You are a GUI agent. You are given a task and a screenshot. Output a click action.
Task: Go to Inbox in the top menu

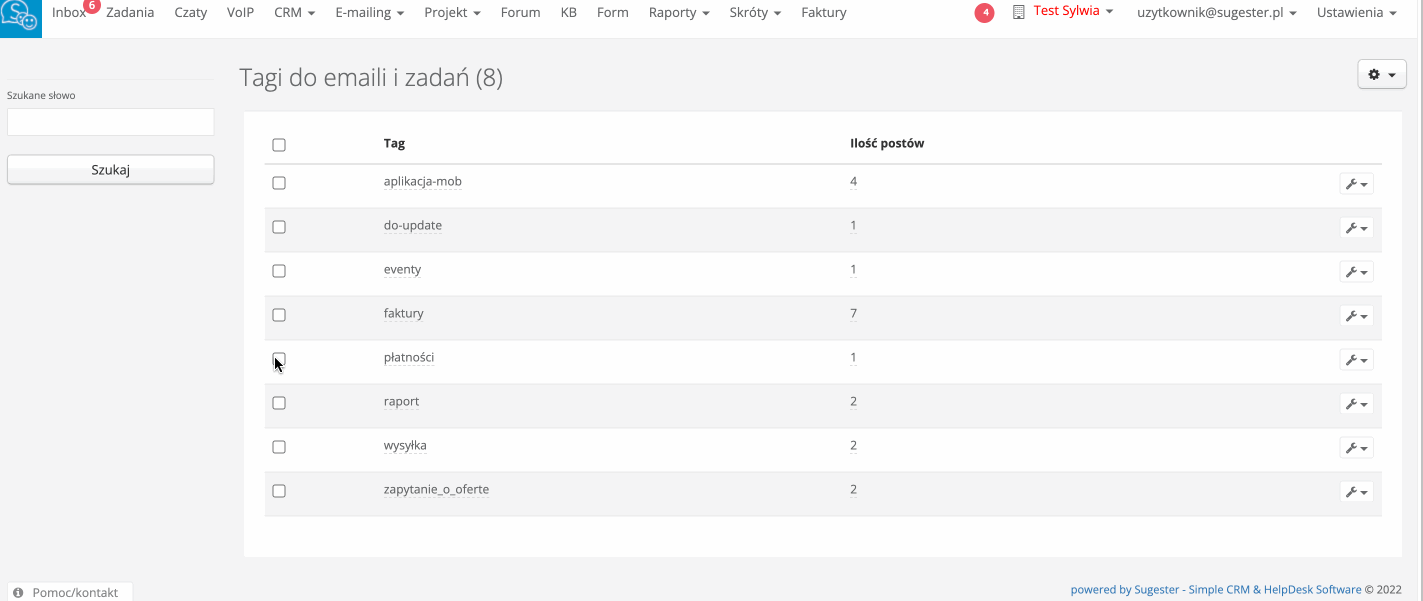tap(69, 13)
